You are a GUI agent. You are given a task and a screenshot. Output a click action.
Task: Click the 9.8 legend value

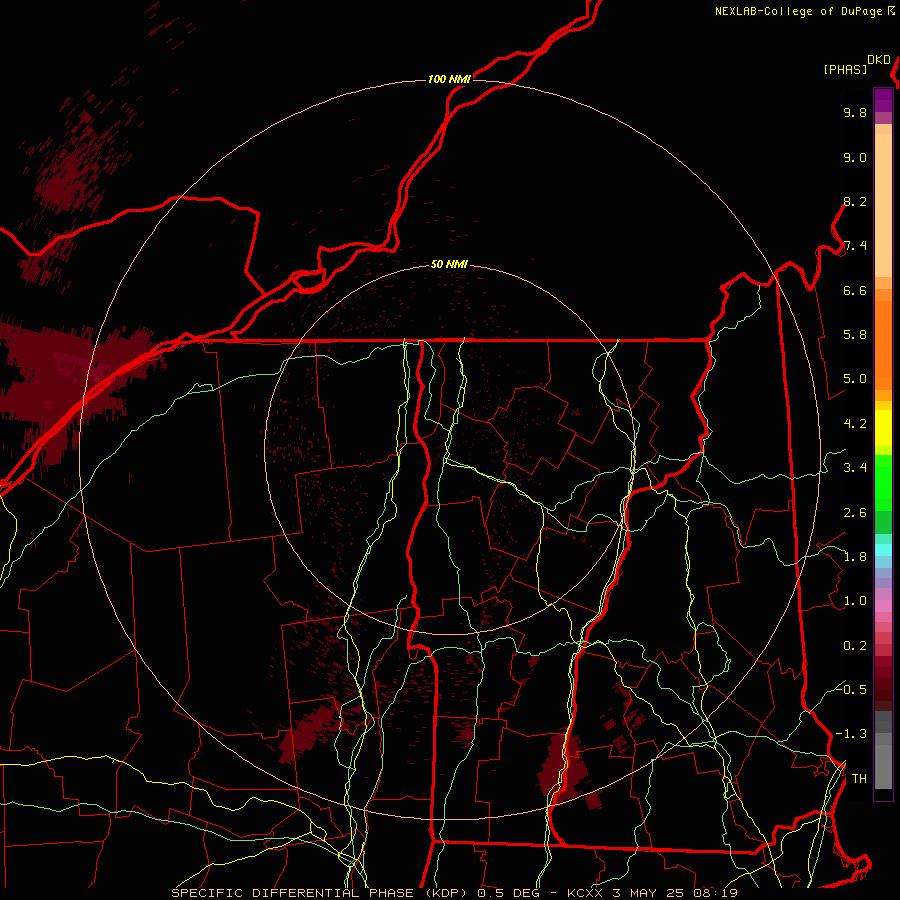pos(855,112)
